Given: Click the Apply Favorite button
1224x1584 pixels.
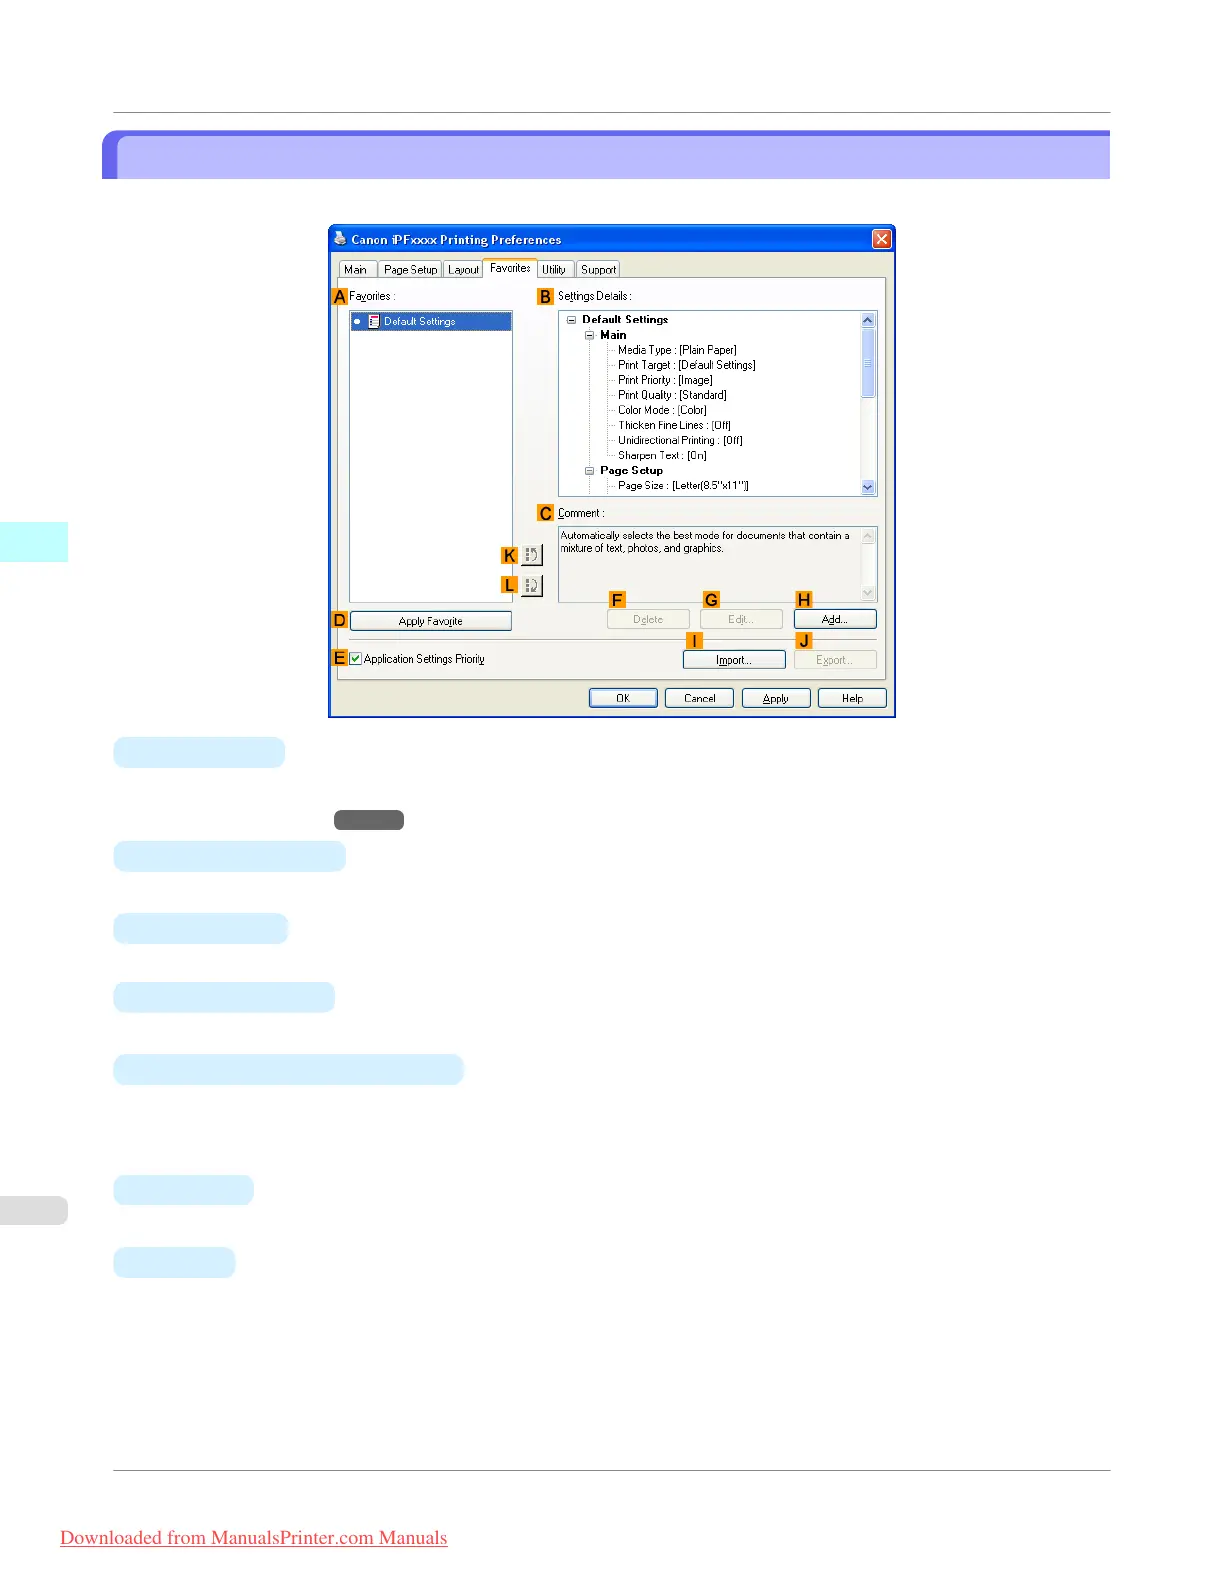Looking at the screenshot, I should pyautogui.click(x=431, y=621).
